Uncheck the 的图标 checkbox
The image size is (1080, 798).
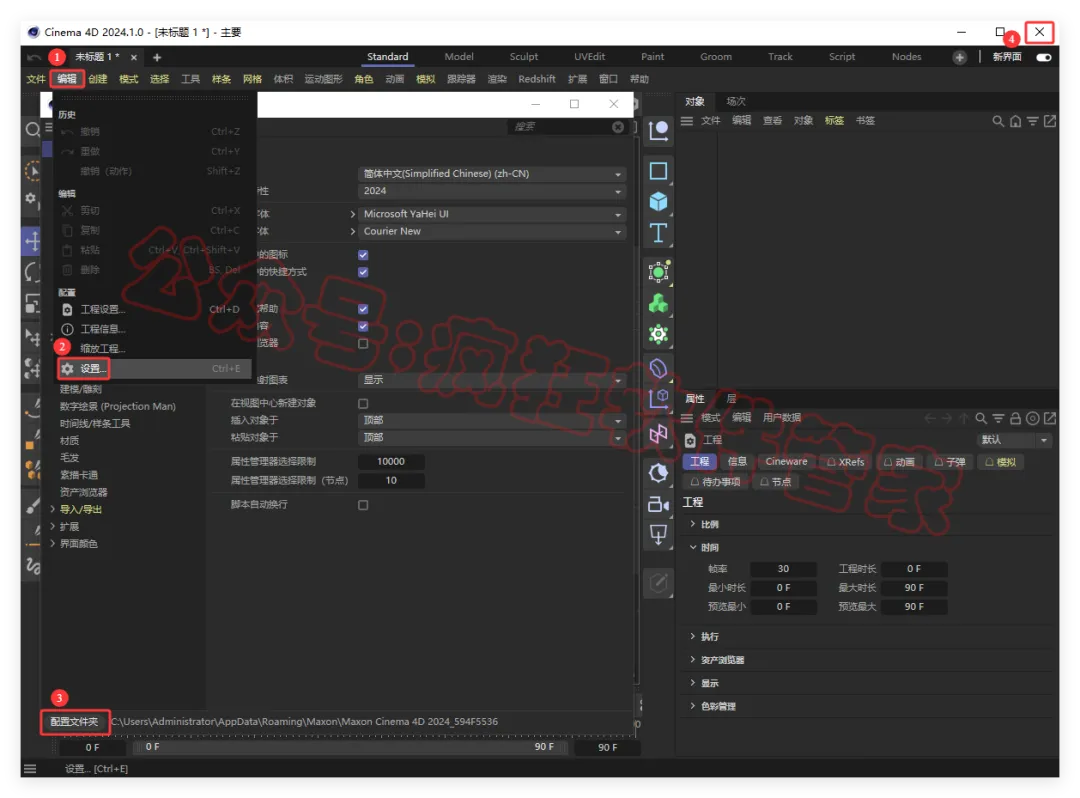[x=363, y=255]
